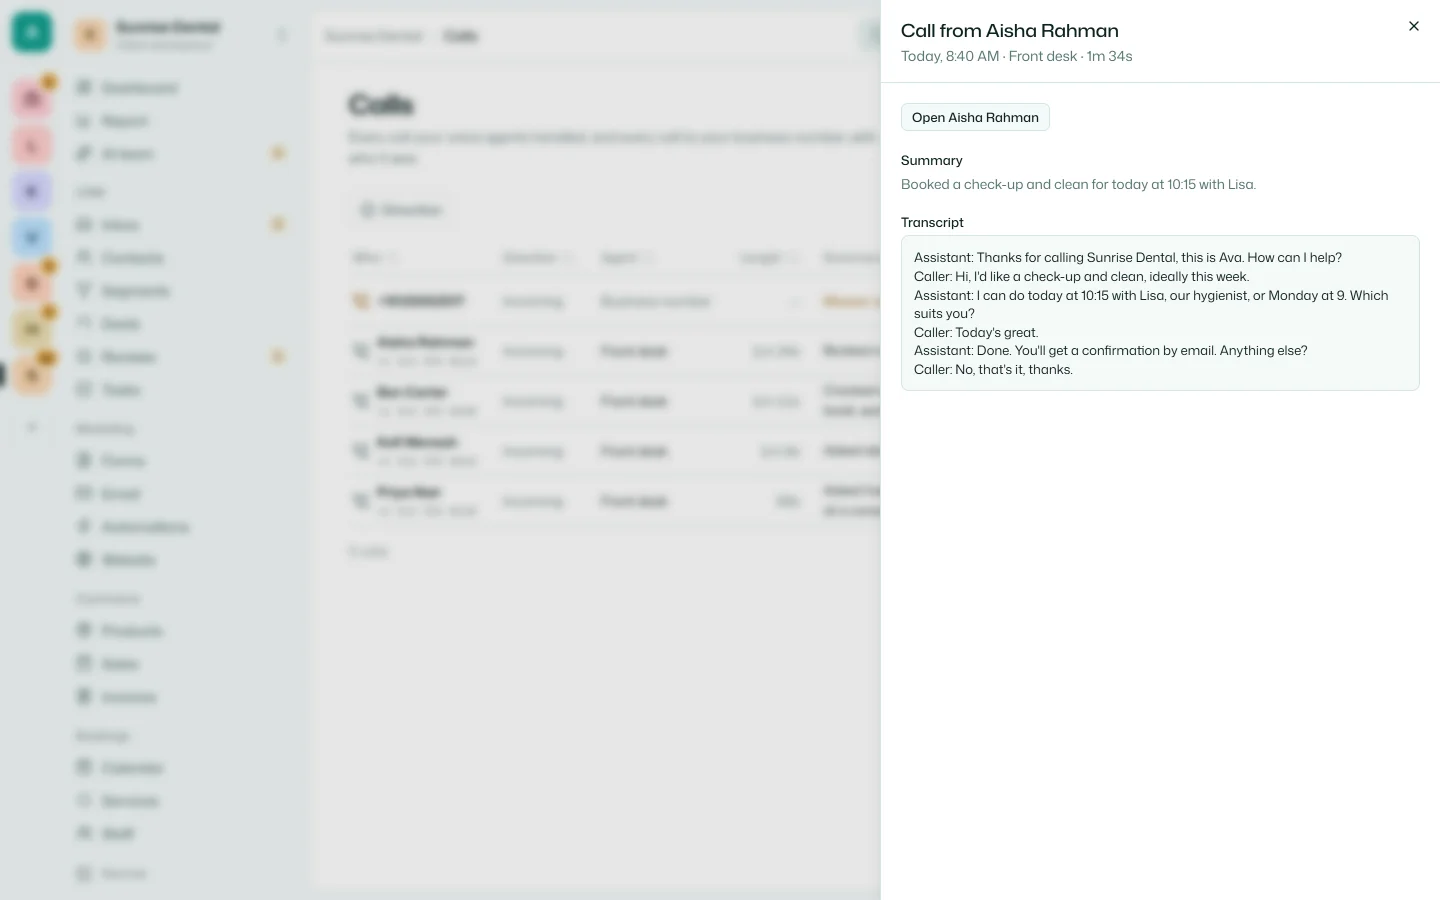Open Aisha Rahman's contact
The width and height of the screenshot is (1440, 900).
975,117
